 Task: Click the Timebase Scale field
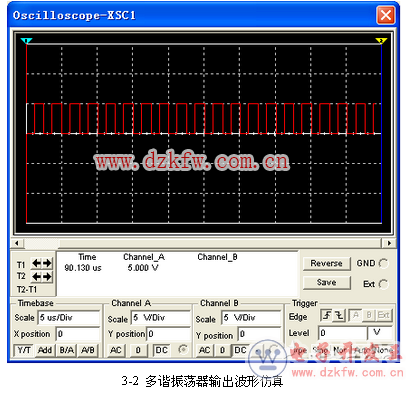pyautogui.click(x=69, y=318)
